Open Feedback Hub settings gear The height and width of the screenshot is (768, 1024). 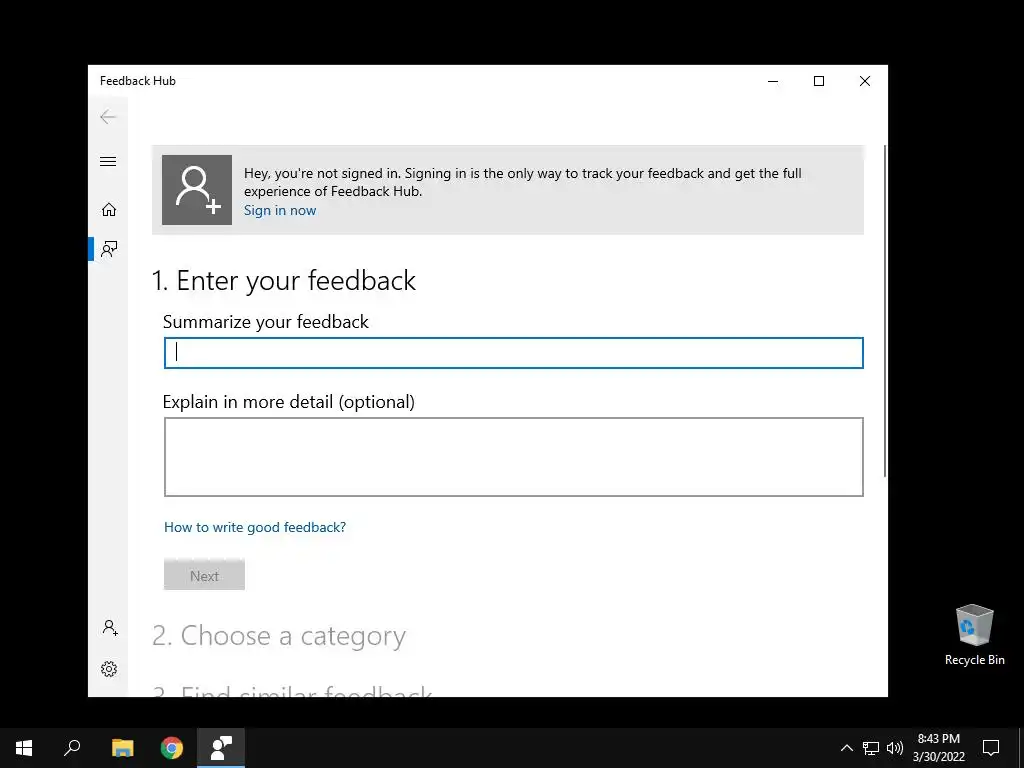tap(109, 669)
